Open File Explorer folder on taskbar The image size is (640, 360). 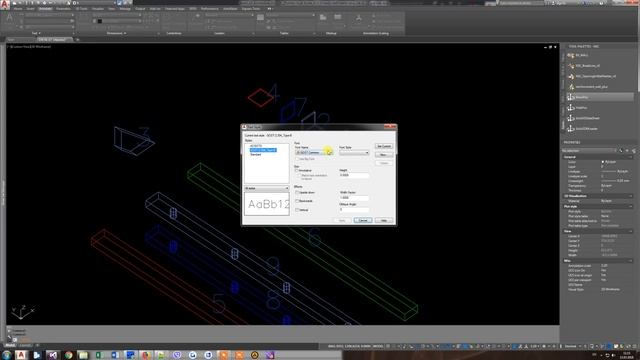(x=84, y=355)
